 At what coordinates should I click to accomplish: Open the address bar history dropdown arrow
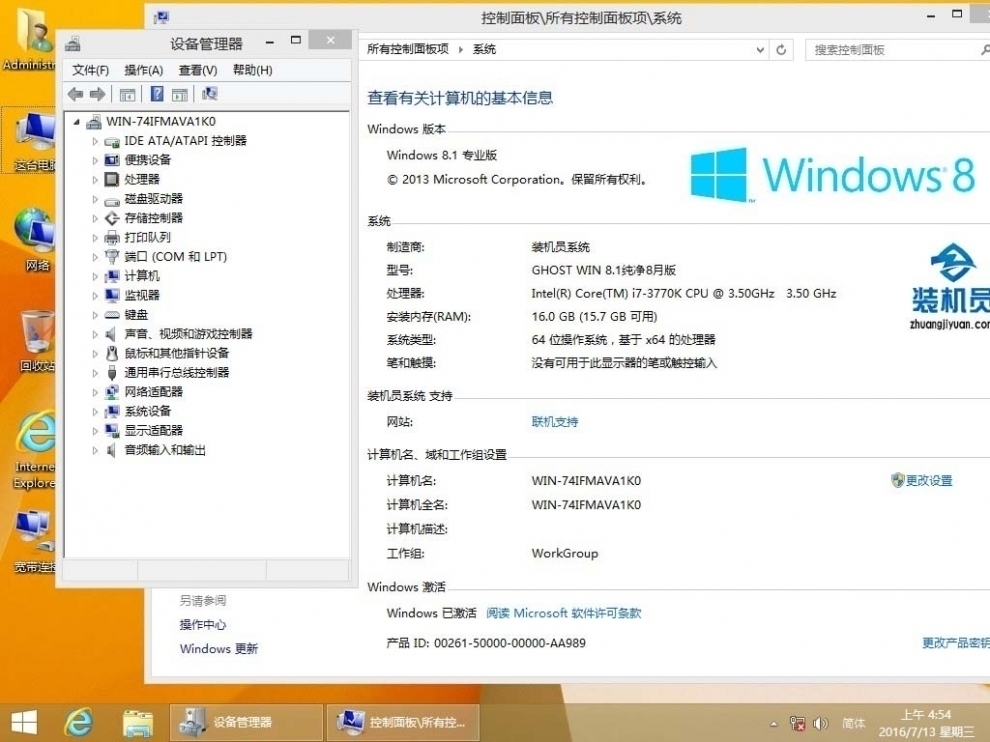(x=759, y=50)
